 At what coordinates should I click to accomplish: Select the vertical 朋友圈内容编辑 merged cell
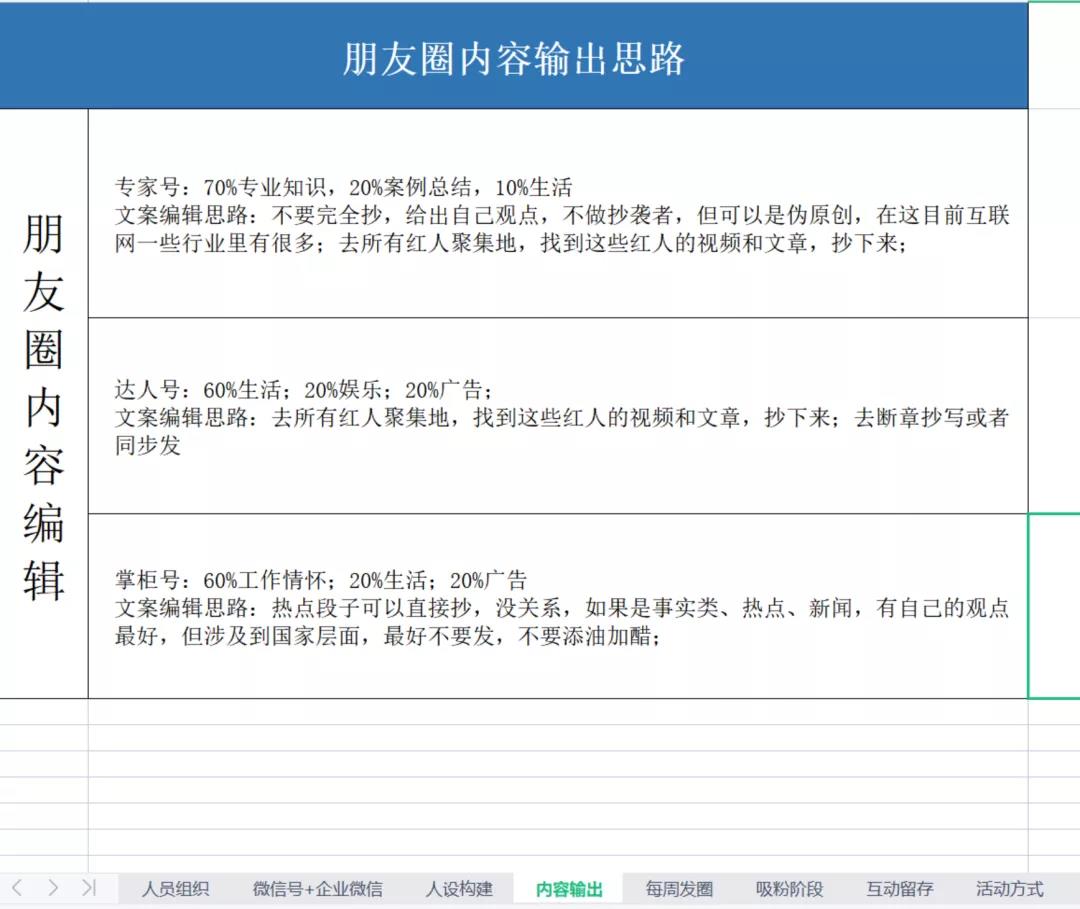44,404
